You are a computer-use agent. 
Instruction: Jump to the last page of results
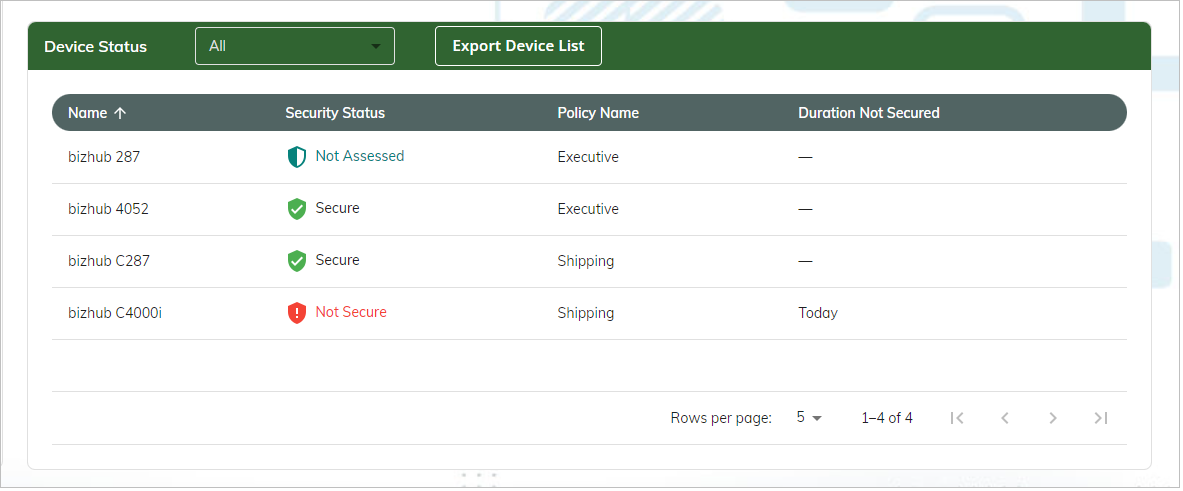coord(1101,418)
